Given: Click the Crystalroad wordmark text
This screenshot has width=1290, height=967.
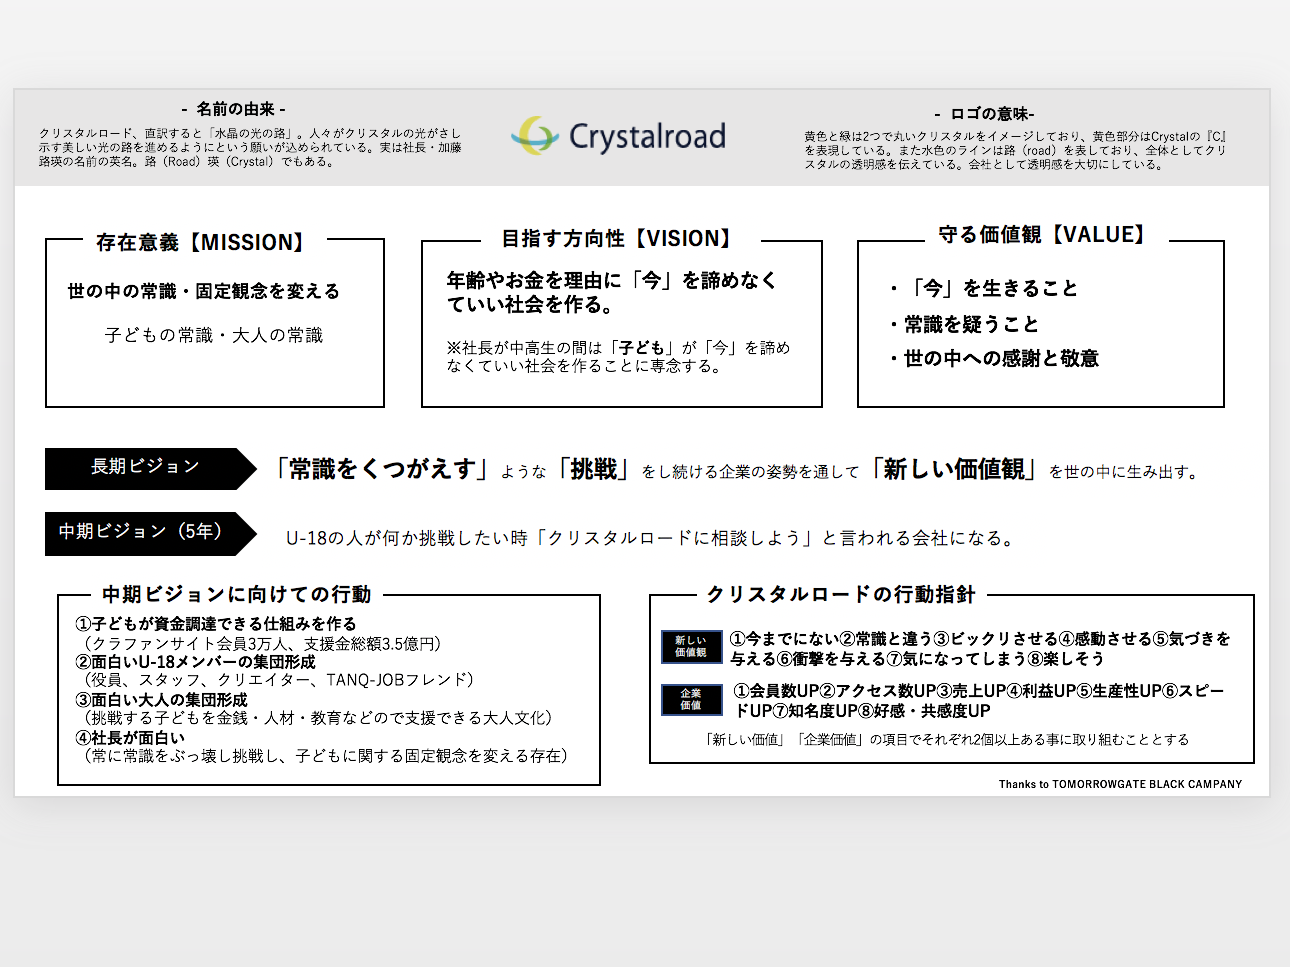Looking at the screenshot, I should pos(647,136).
